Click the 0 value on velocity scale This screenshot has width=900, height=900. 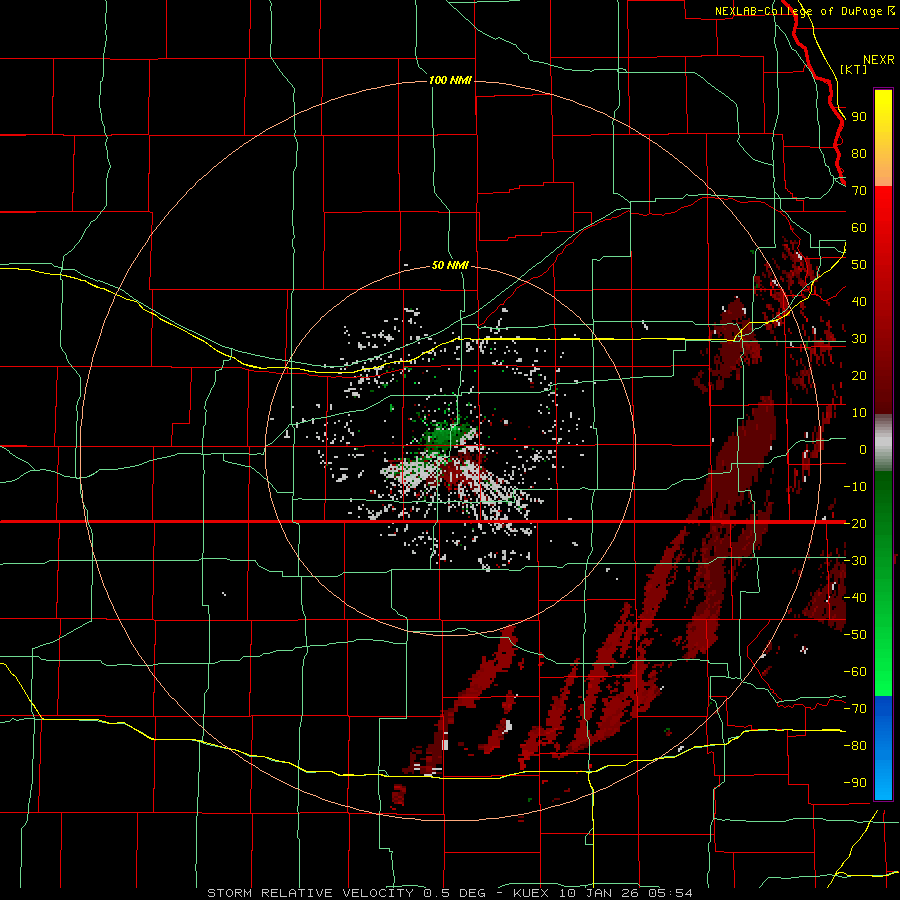[x=863, y=449]
